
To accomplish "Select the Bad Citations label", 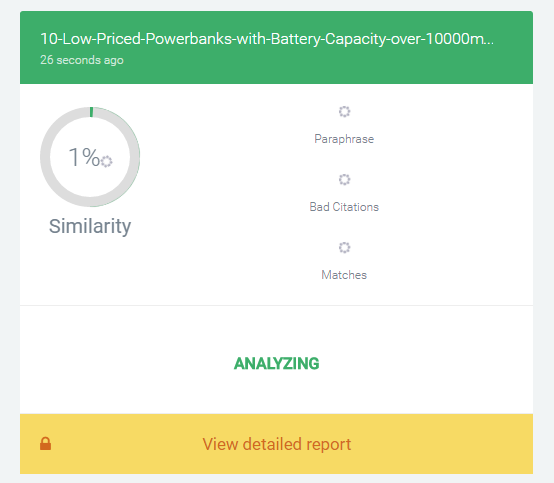I will pos(344,207).
